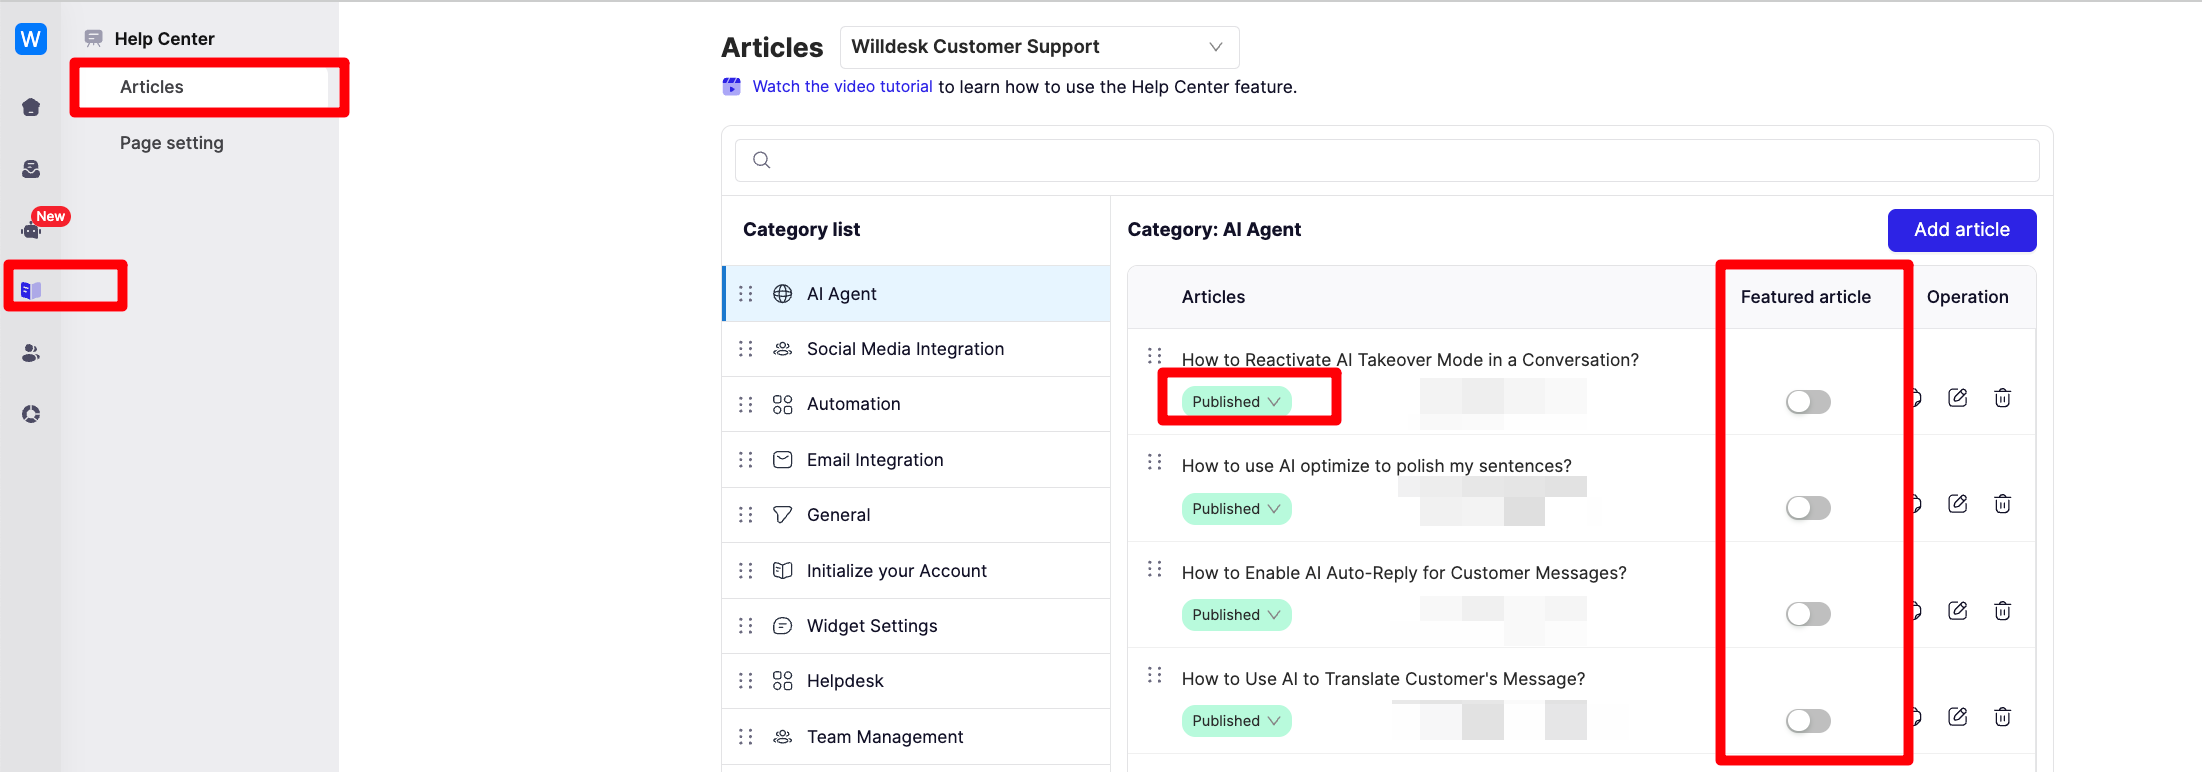Click the Add article button
The height and width of the screenshot is (772, 2202).
(1962, 230)
